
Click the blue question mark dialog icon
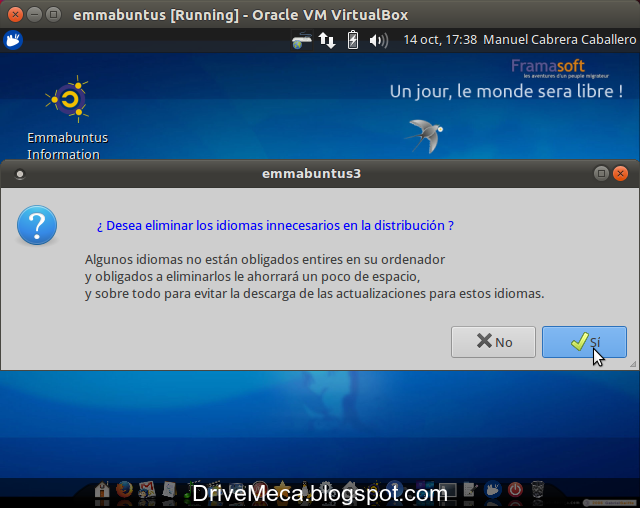pos(37,225)
